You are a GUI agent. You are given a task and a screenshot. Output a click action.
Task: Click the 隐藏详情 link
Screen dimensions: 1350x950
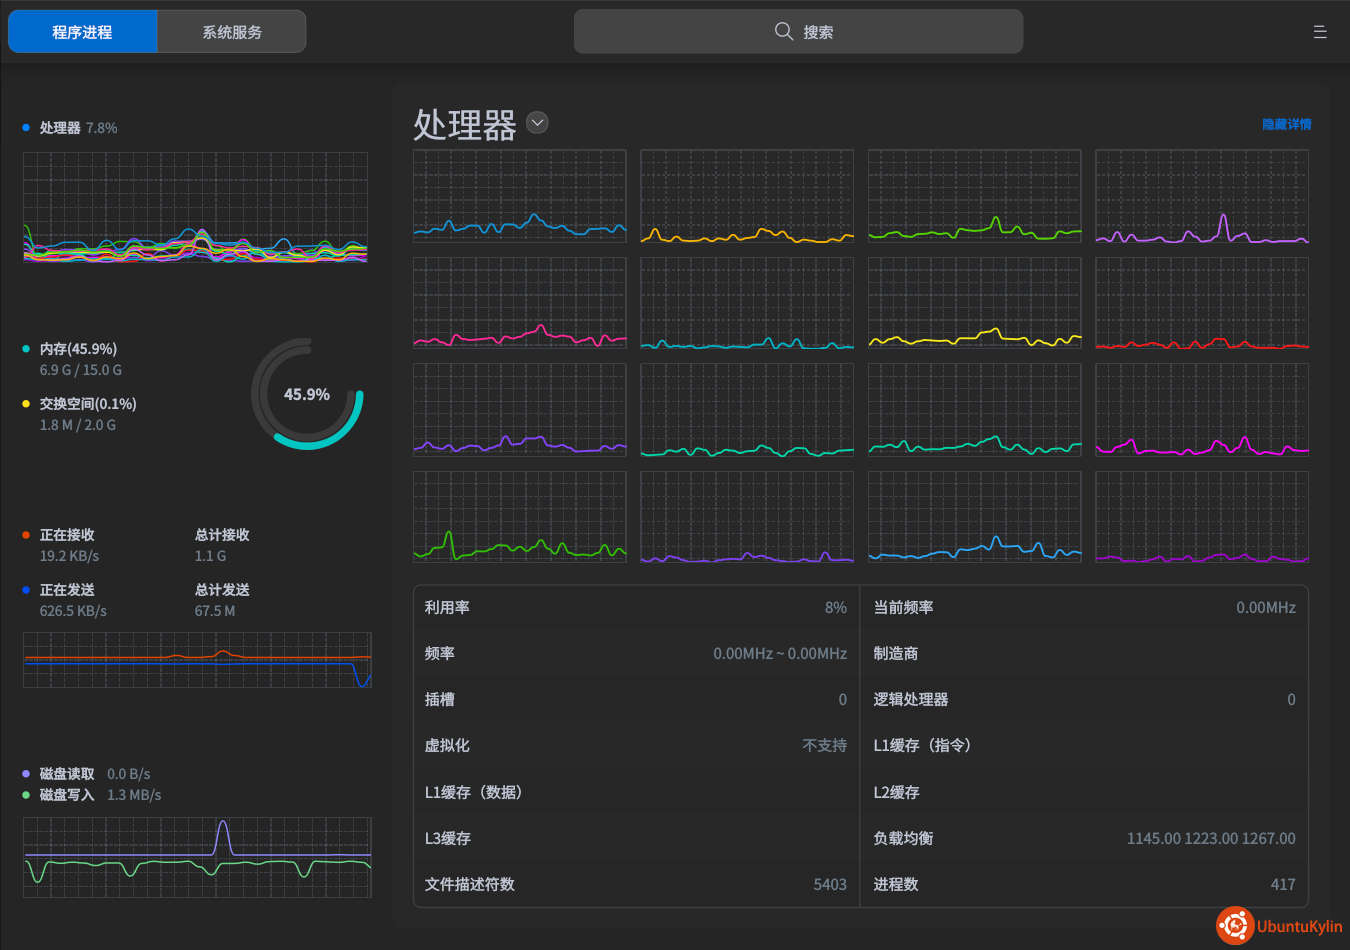pos(1286,124)
